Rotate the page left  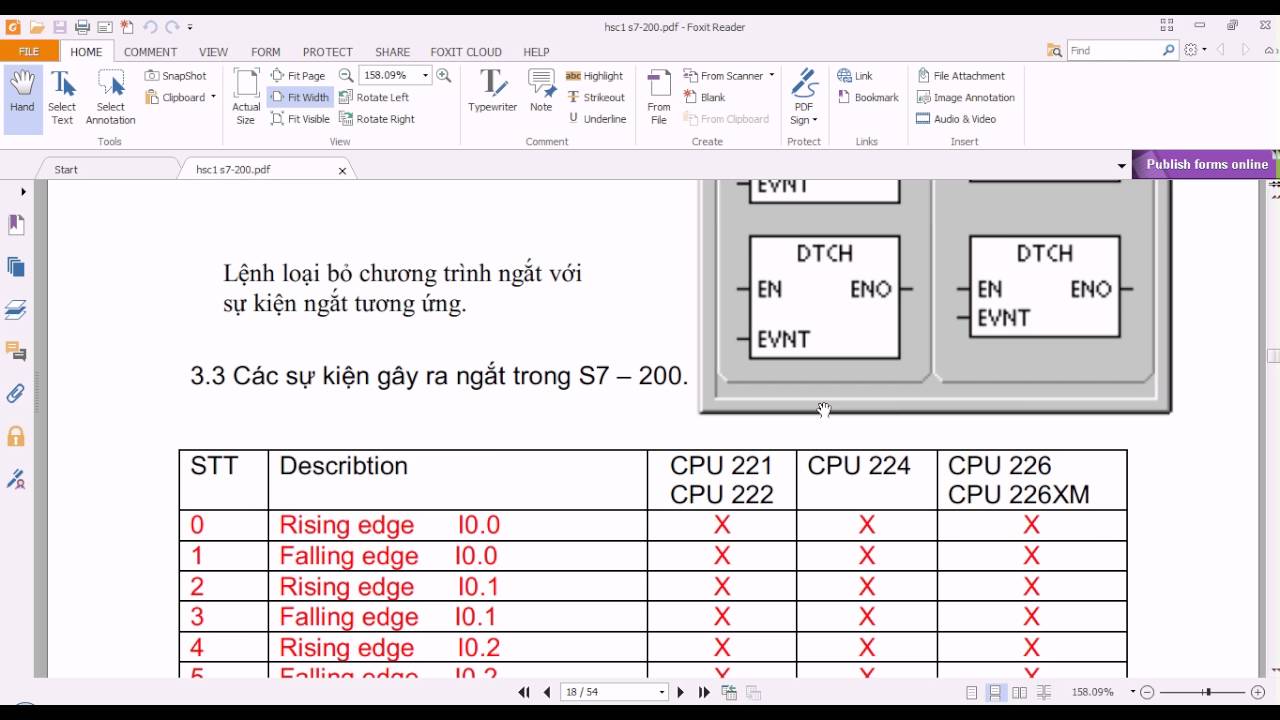click(374, 97)
